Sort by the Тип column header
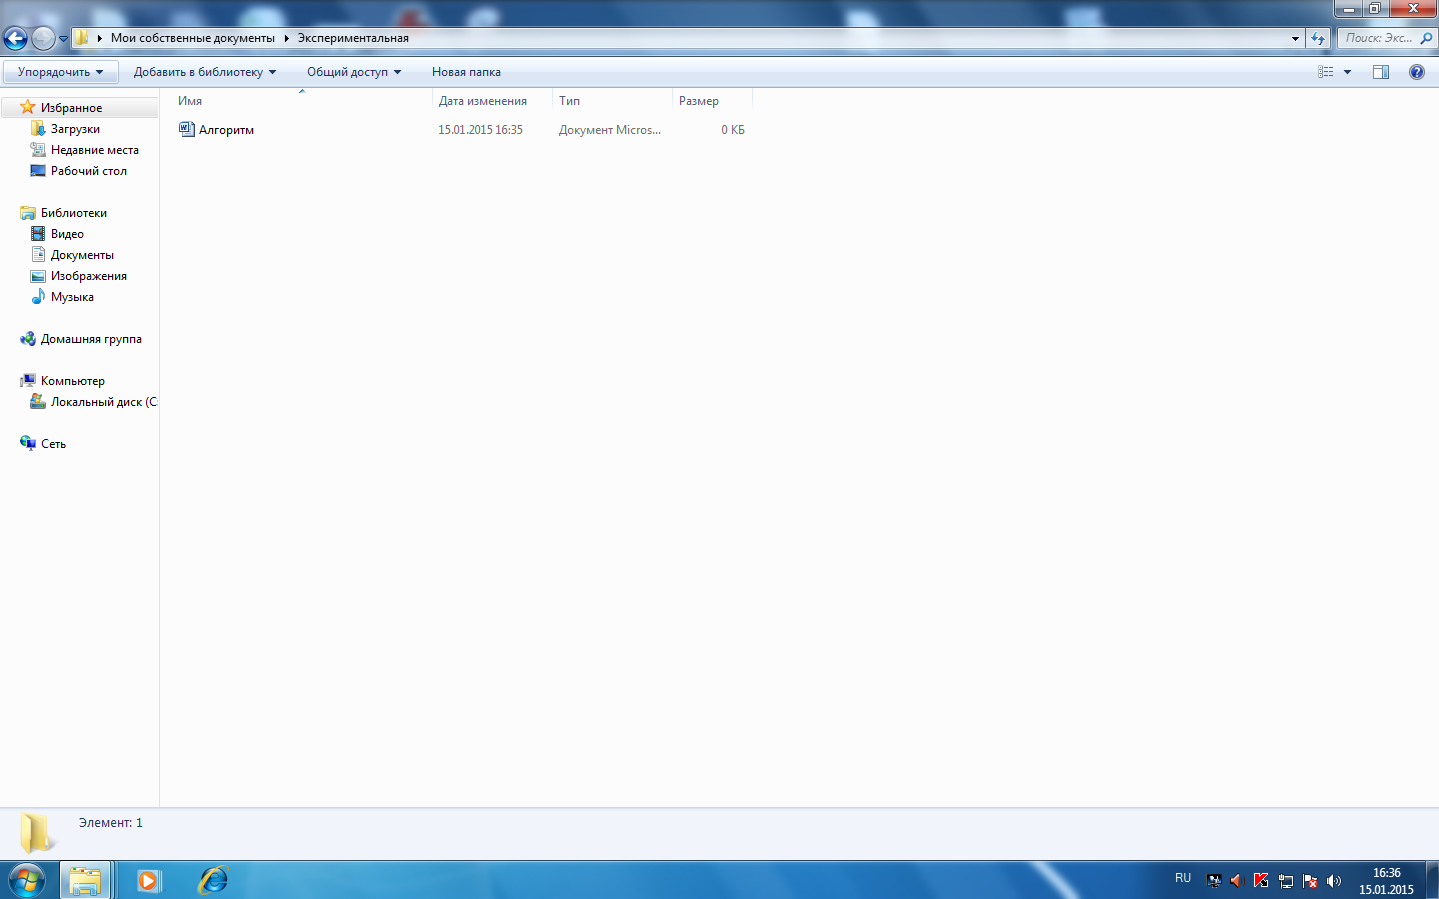Viewport: 1439px width, 899px height. click(612, 101)
